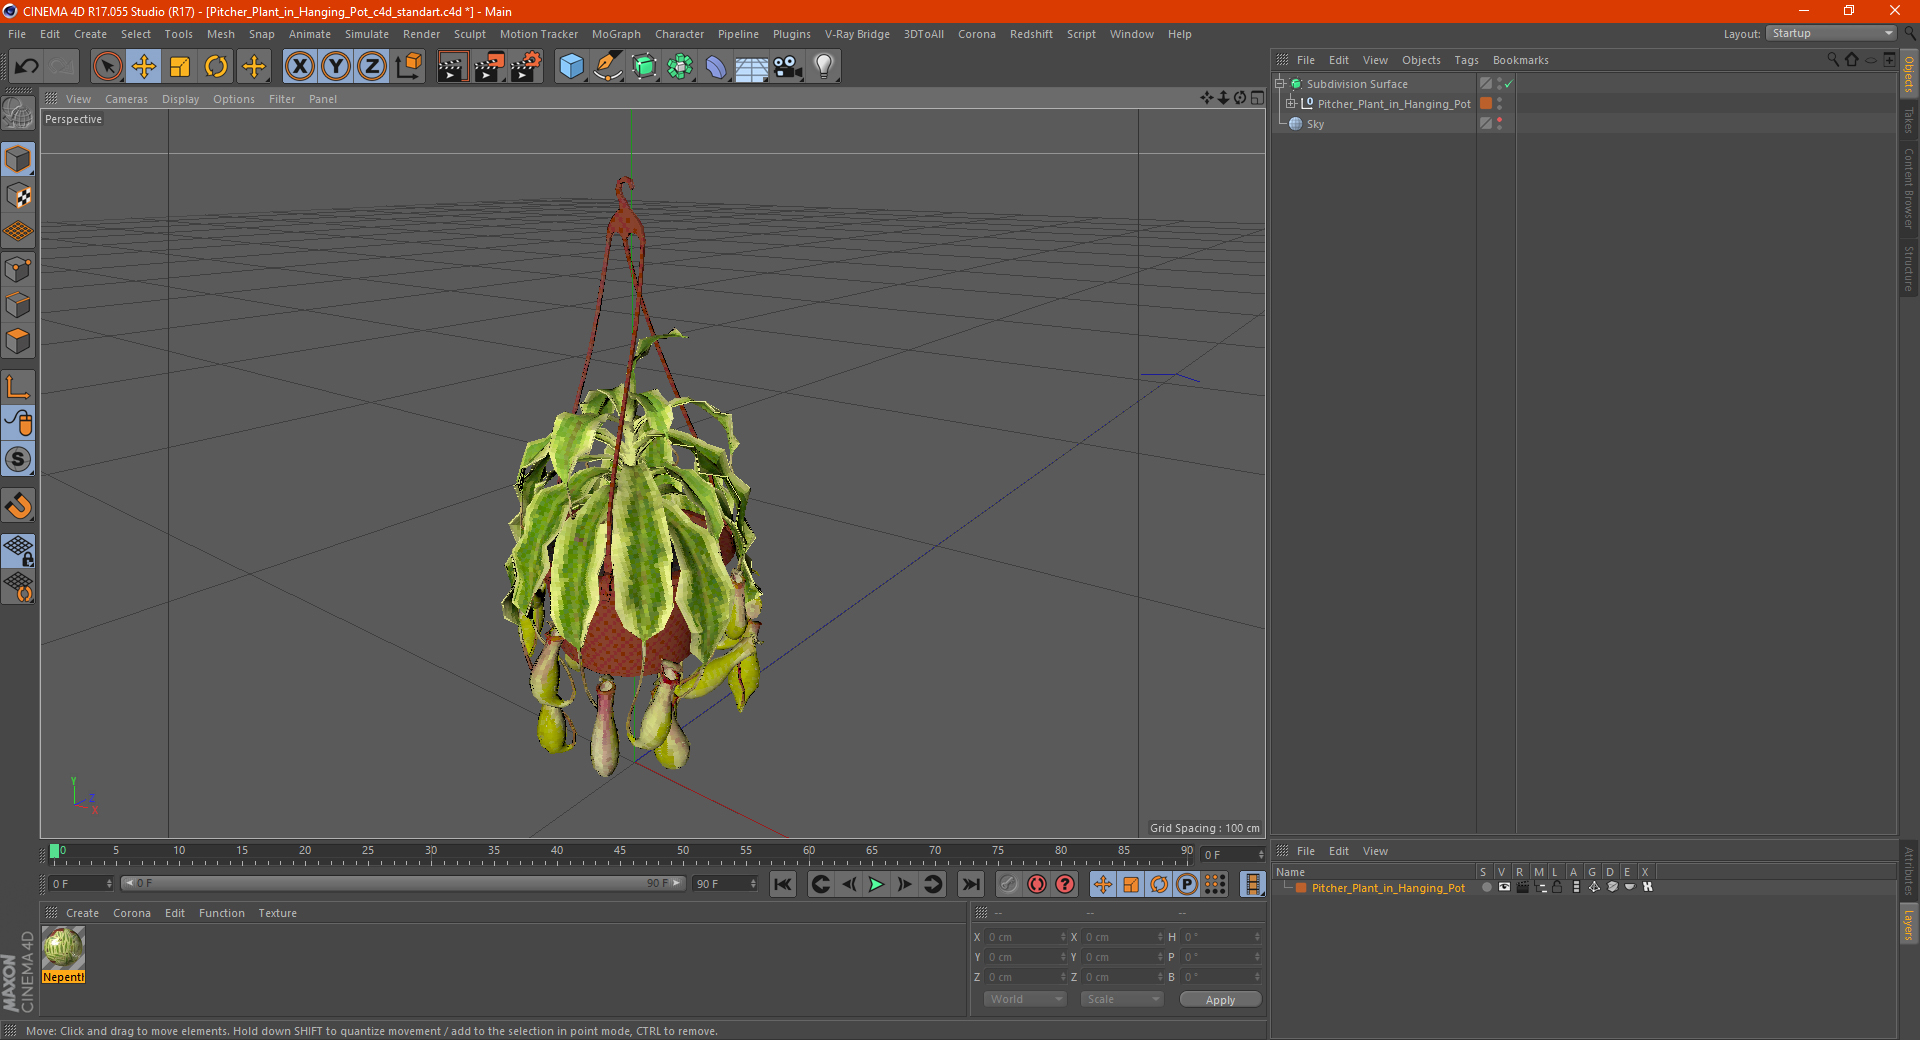Toggle Subdivision Surface enable checkmark
Screen dimensions: 1920x1040
[x=1508, y=84]
